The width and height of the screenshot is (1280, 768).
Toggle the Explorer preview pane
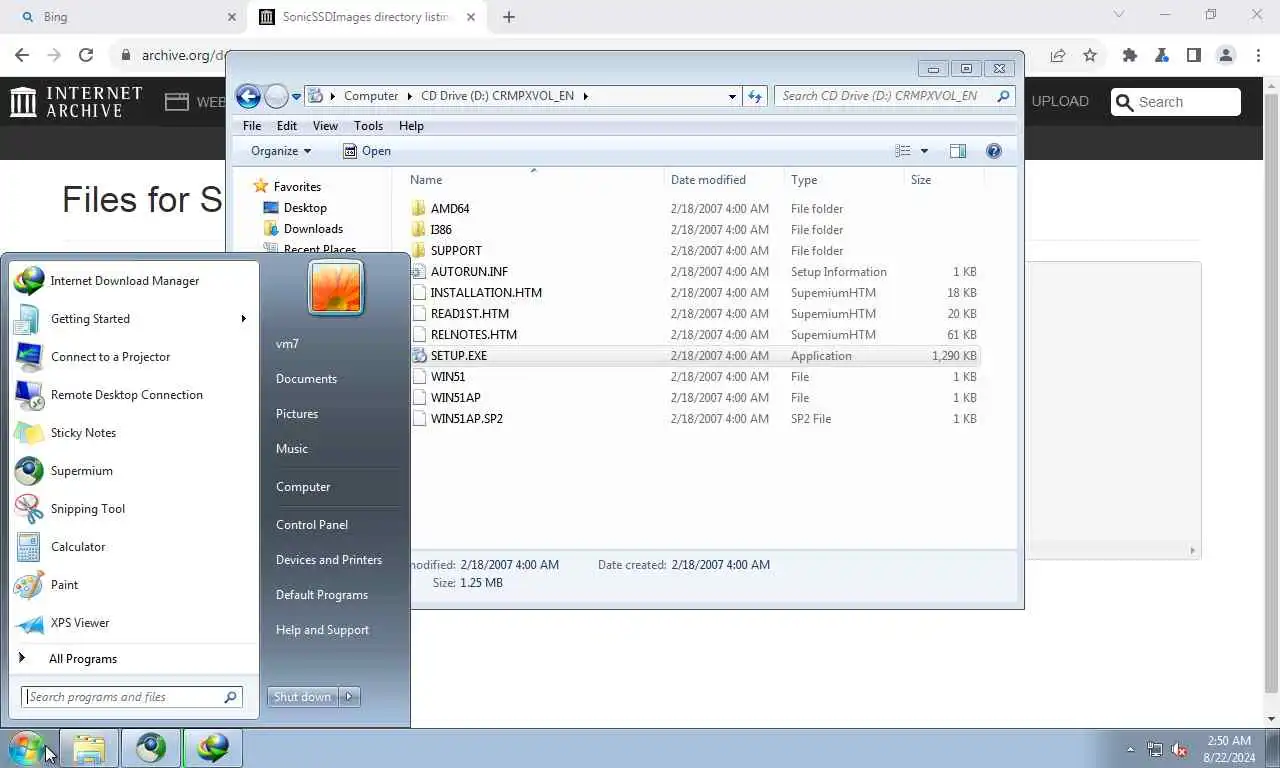point(958,151)
